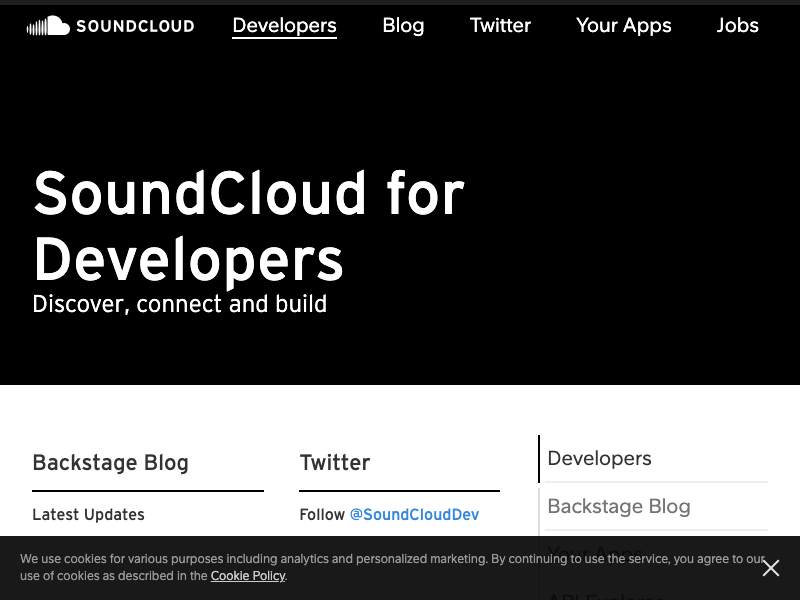Open the Developers nav item
800x600 pixels.
pyautogui.click(x=284, y=26)
